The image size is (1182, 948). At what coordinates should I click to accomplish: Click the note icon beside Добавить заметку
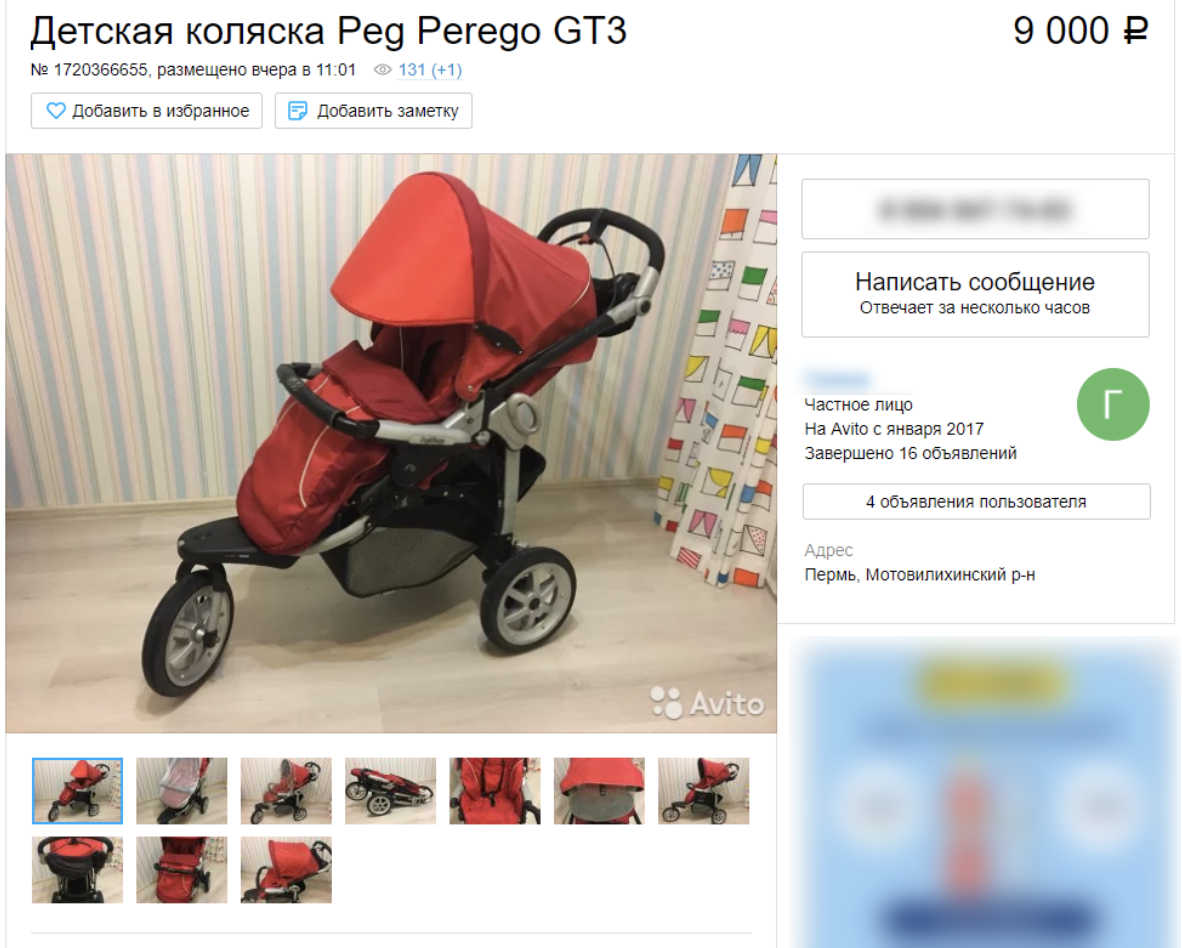coord(298,111)
